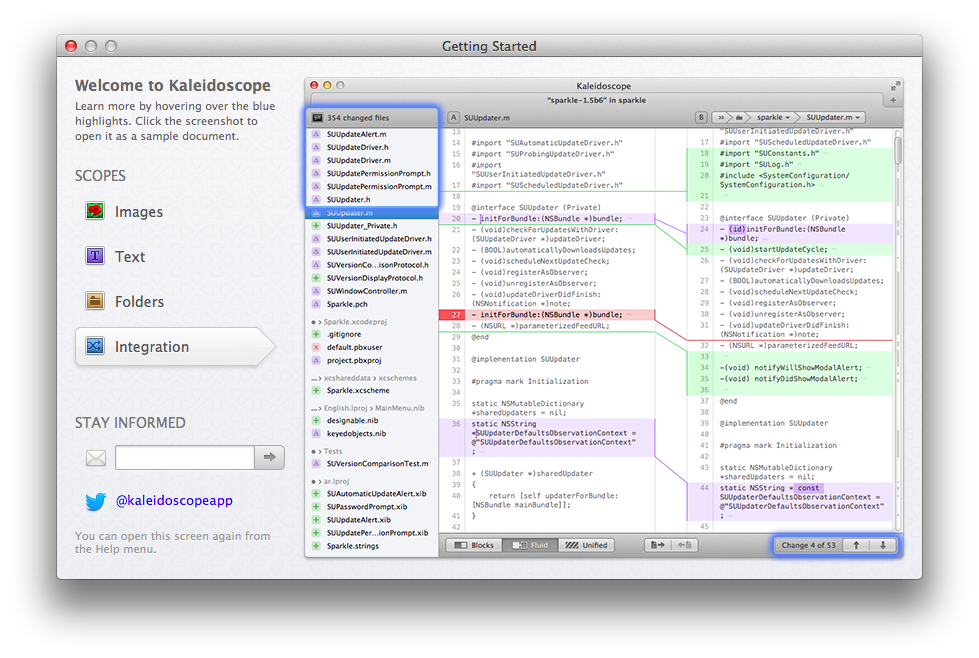Select the Text scope icon
Image resolution: width=979 pixels, height=658 pixels.
[x=96, y=257]
